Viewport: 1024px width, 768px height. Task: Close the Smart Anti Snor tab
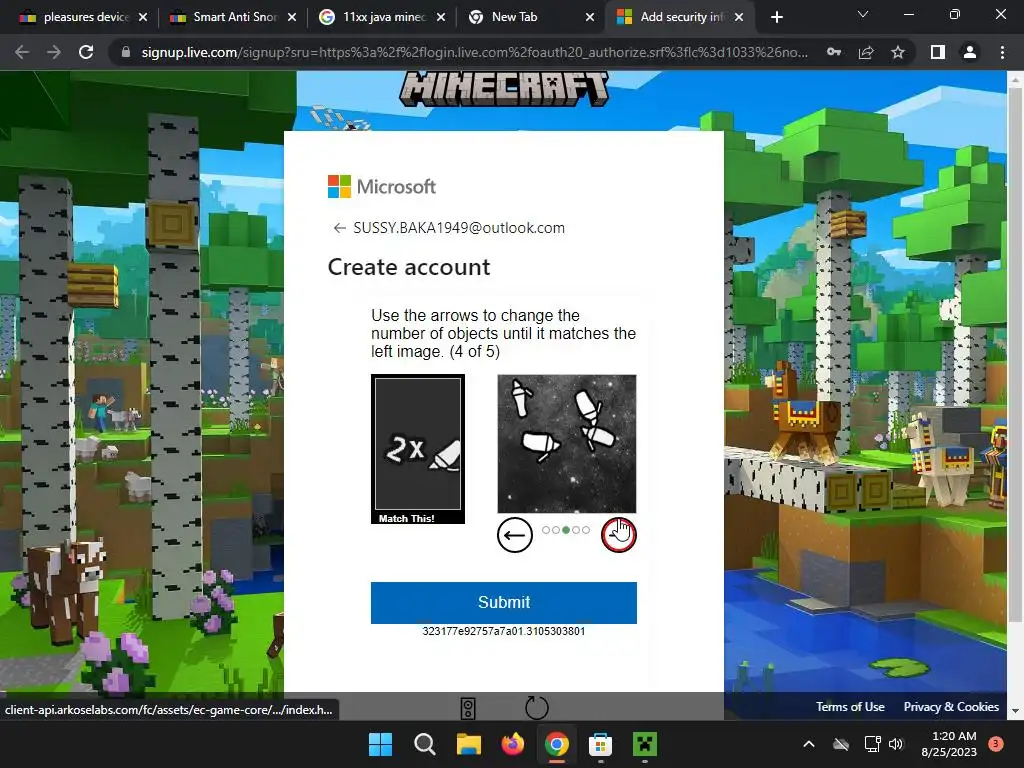coord(292,18)
